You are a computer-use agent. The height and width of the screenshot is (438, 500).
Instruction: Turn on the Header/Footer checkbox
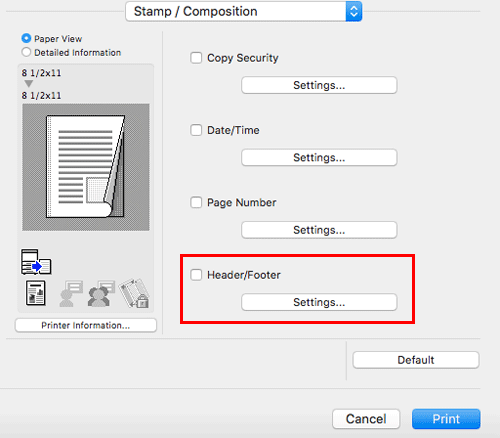tap(196, 275)
